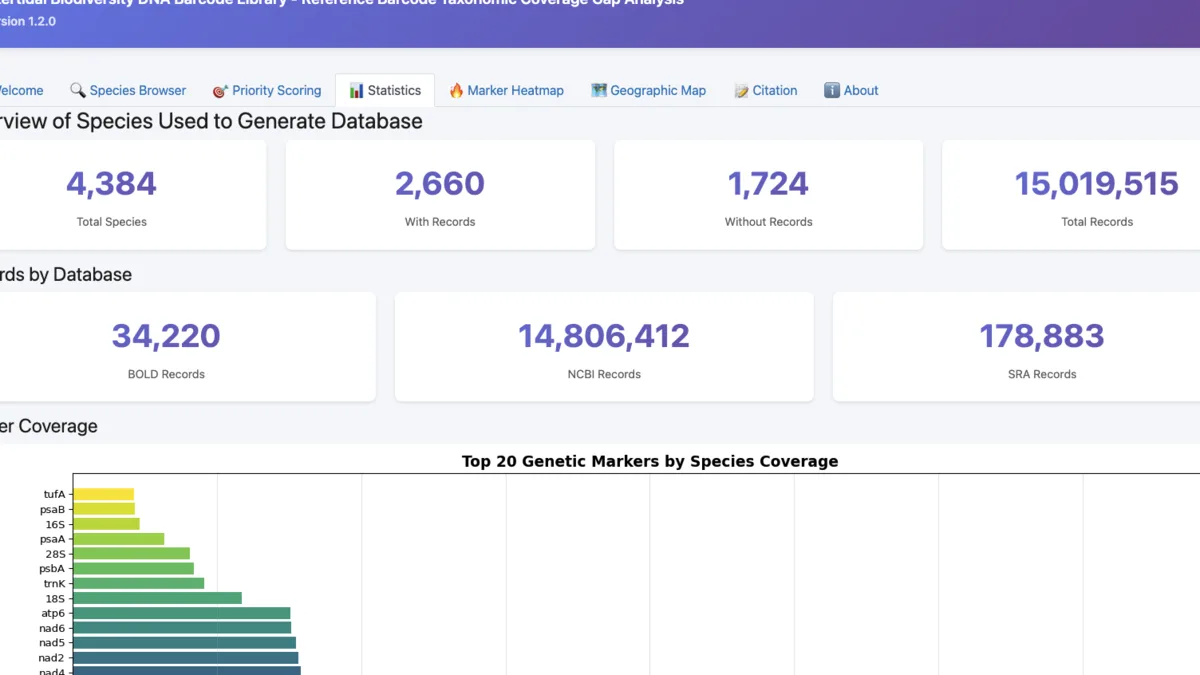Screen dimensions: 1200x675
Task: Click the target icon on Priority Scoring tab
Action: click(220, 90)
